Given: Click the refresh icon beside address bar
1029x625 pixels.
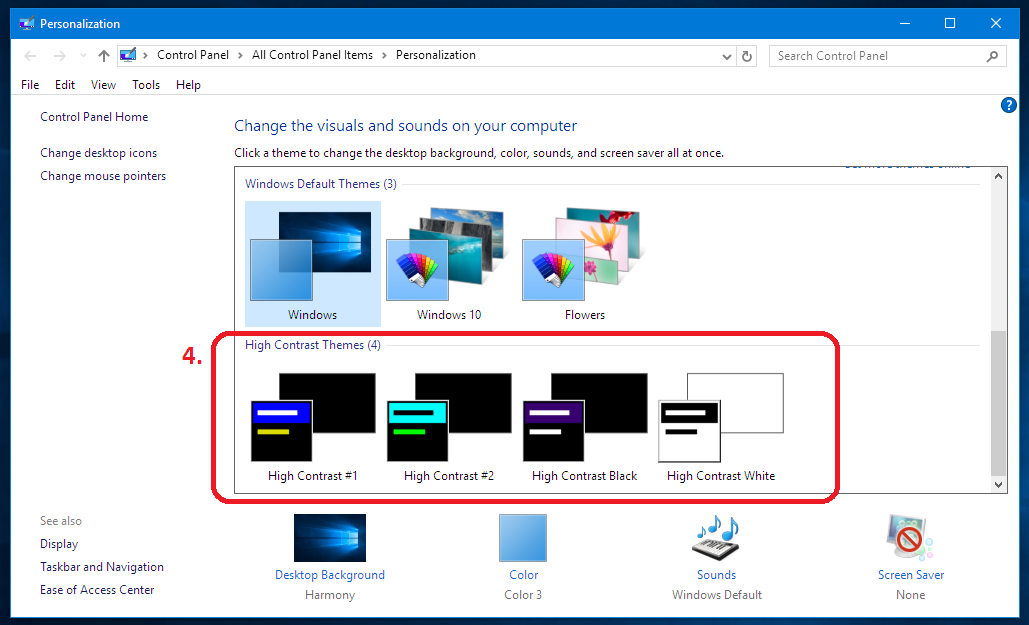Looking at the screenshot, I should 747,55.
